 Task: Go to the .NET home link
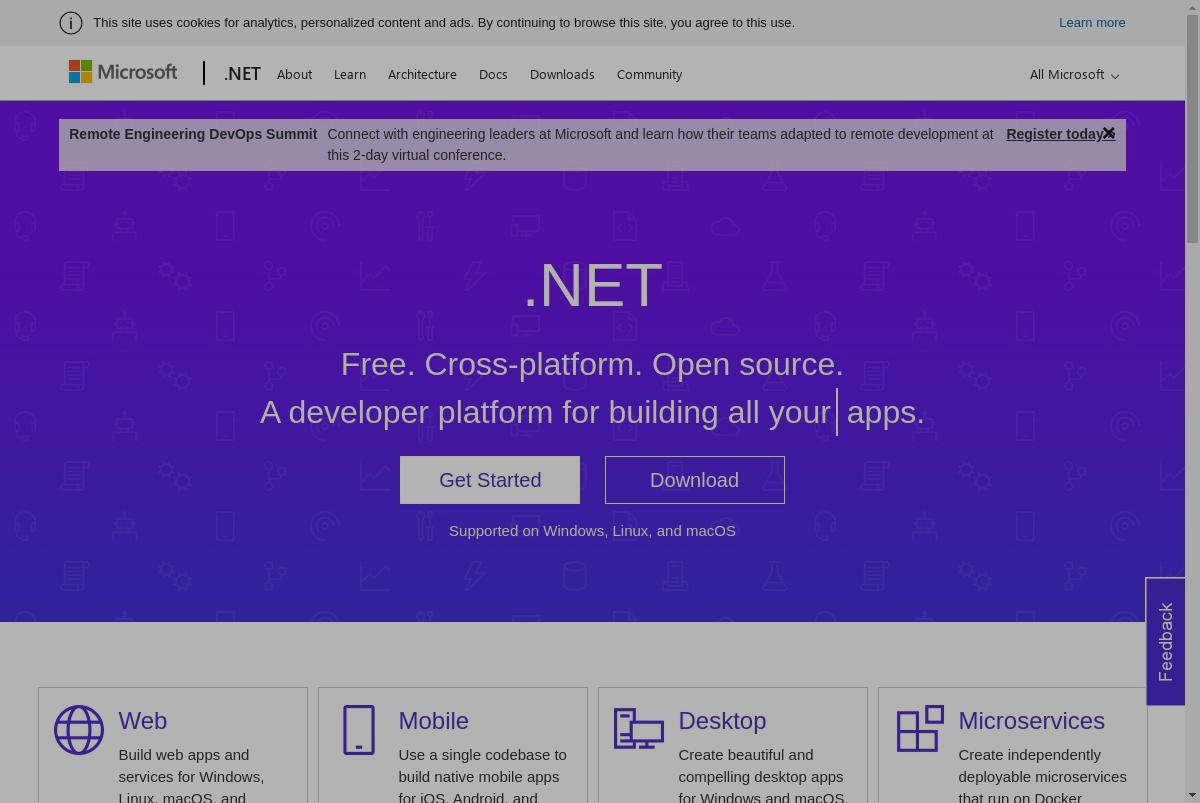coord(242,74)
